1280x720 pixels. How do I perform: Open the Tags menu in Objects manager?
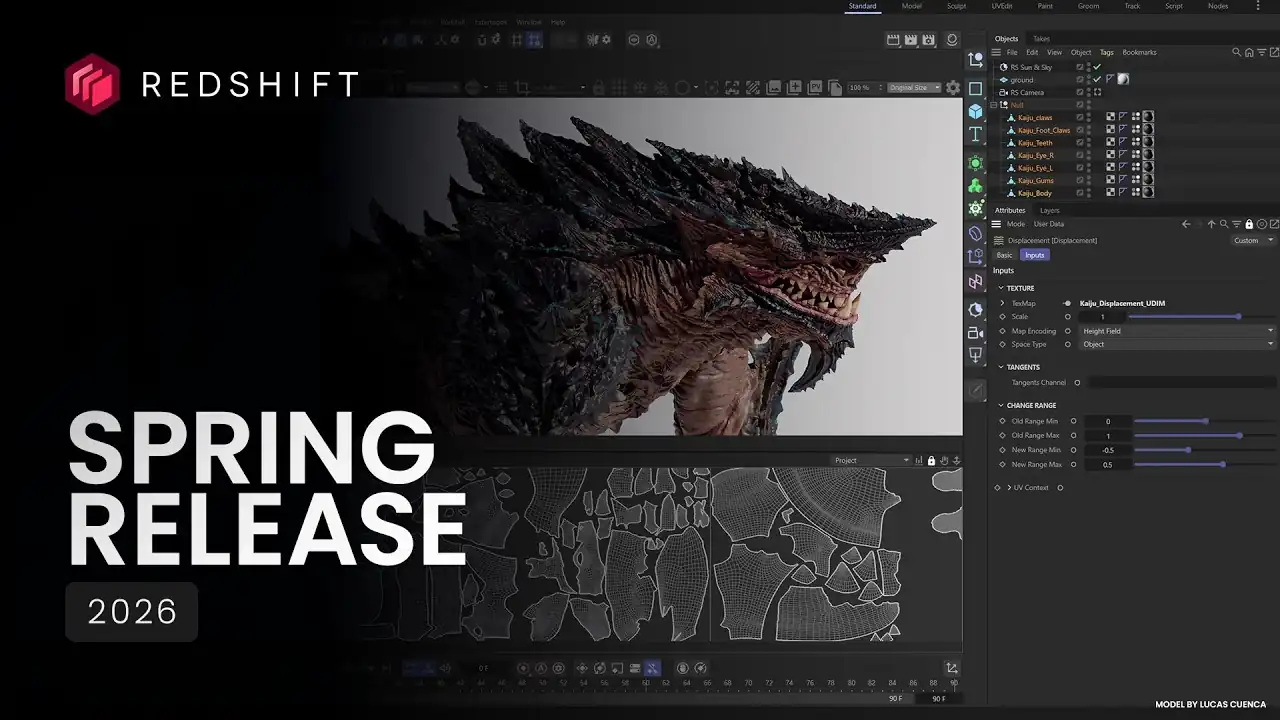pos(1106,52)
